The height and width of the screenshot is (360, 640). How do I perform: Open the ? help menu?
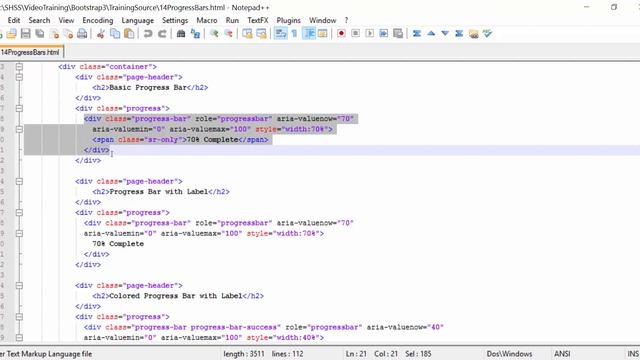[x=346, y=20]
